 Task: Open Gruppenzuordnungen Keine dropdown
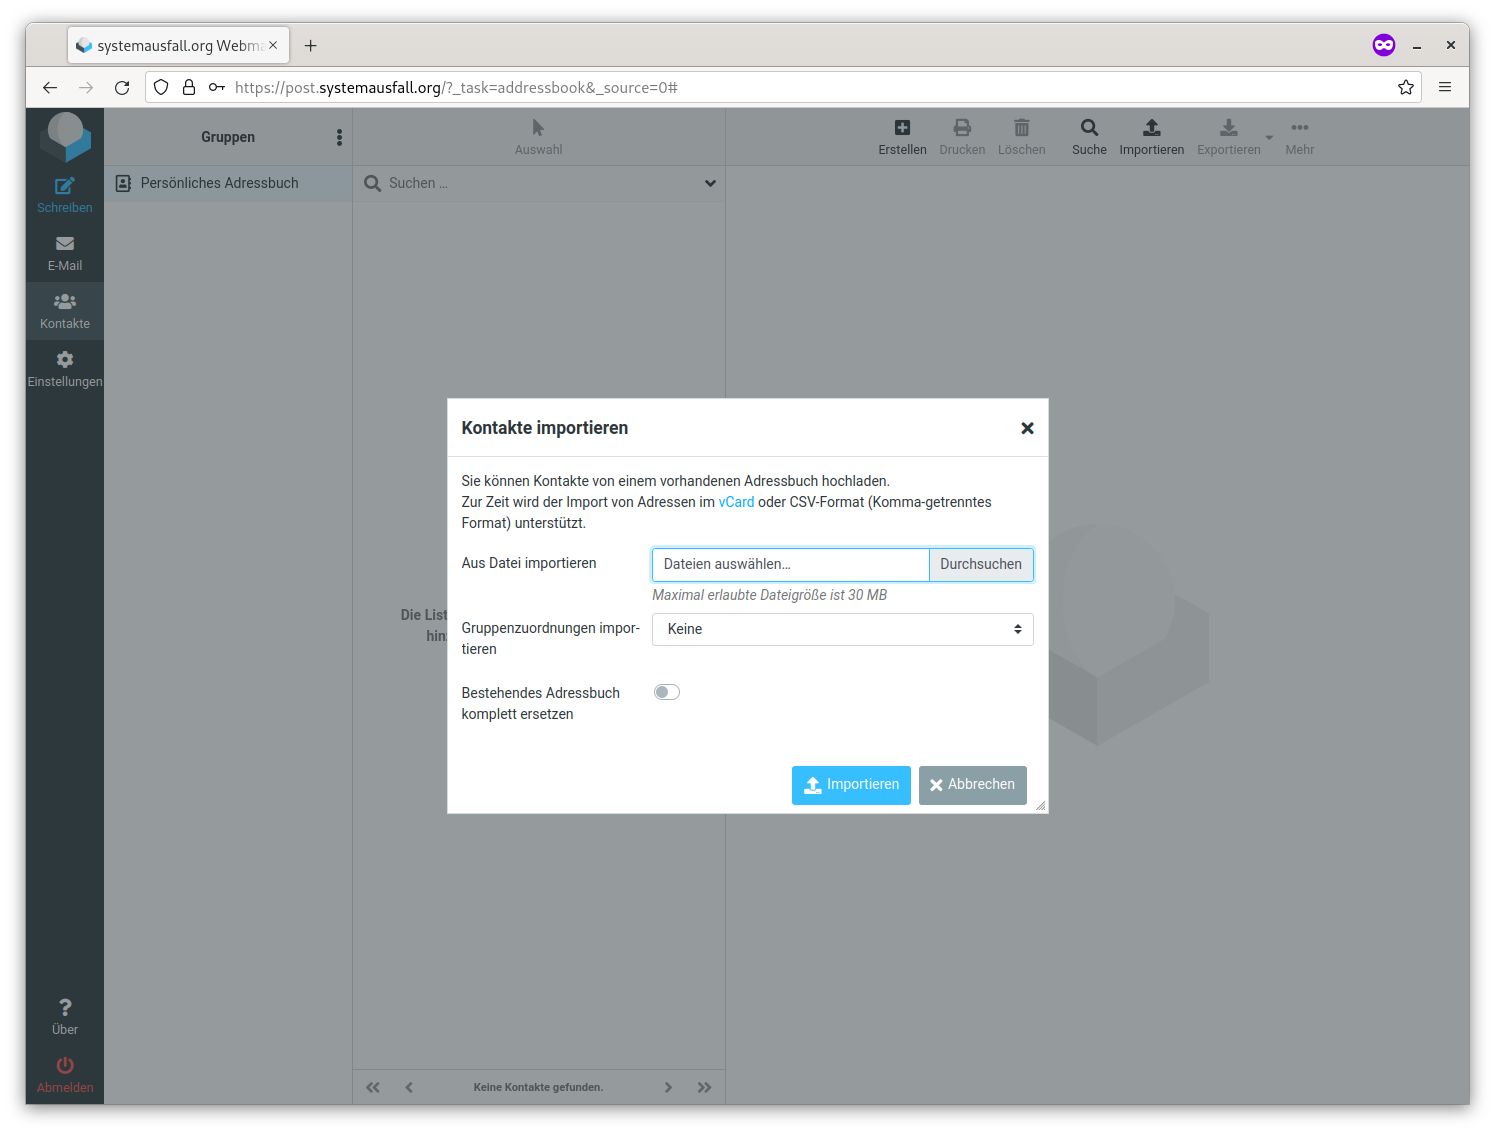click(842, 629)
